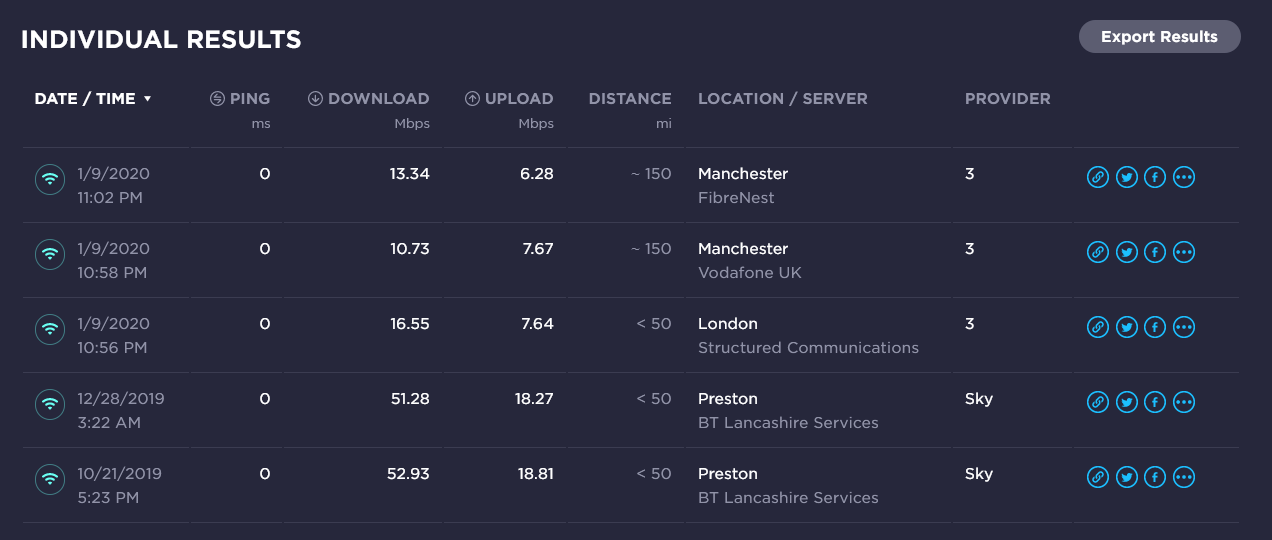Open more options for the Vodafone UK result
Screen dimensions: 1272x540
[1184, 253]
